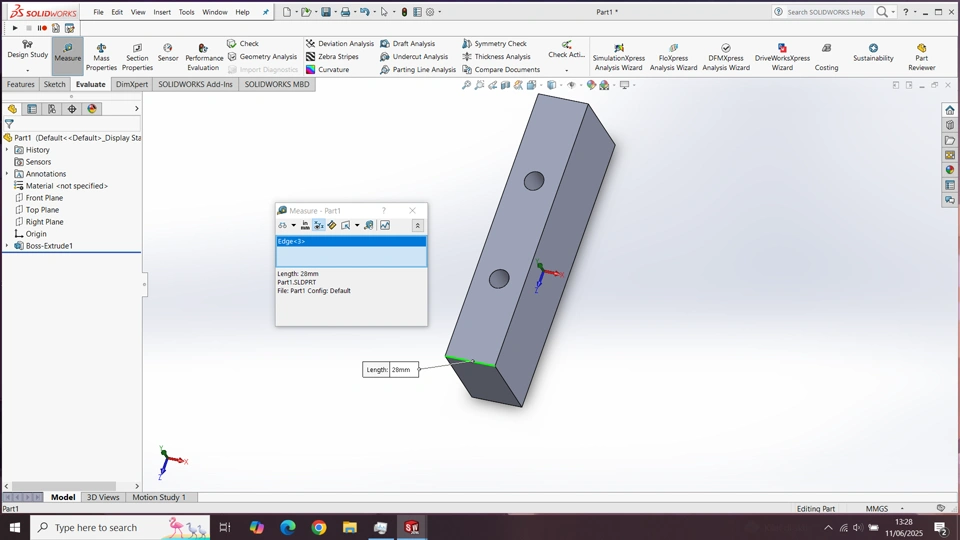Select Zoom to Fit in view toolbar
Screen dimensions: 960x540
point(467,85)
